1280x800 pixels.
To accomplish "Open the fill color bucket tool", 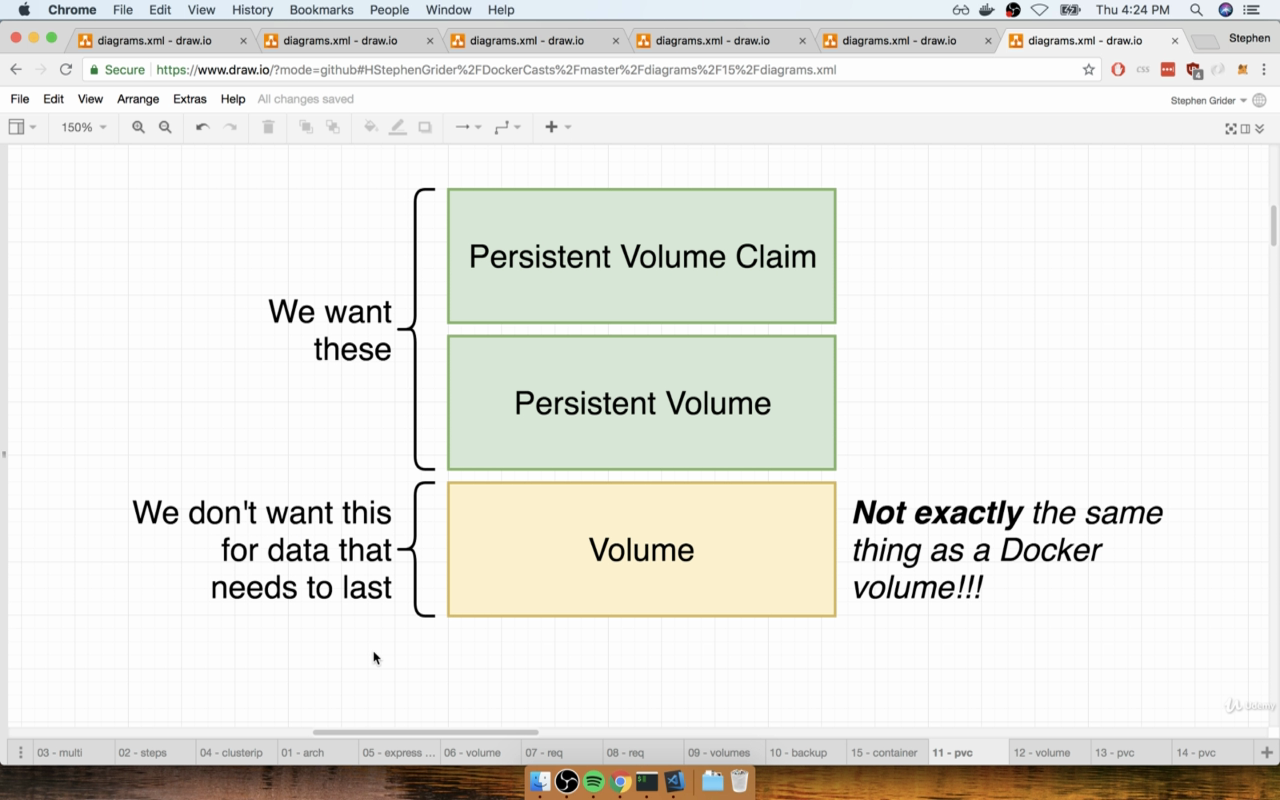I will [x=371, y=127].
